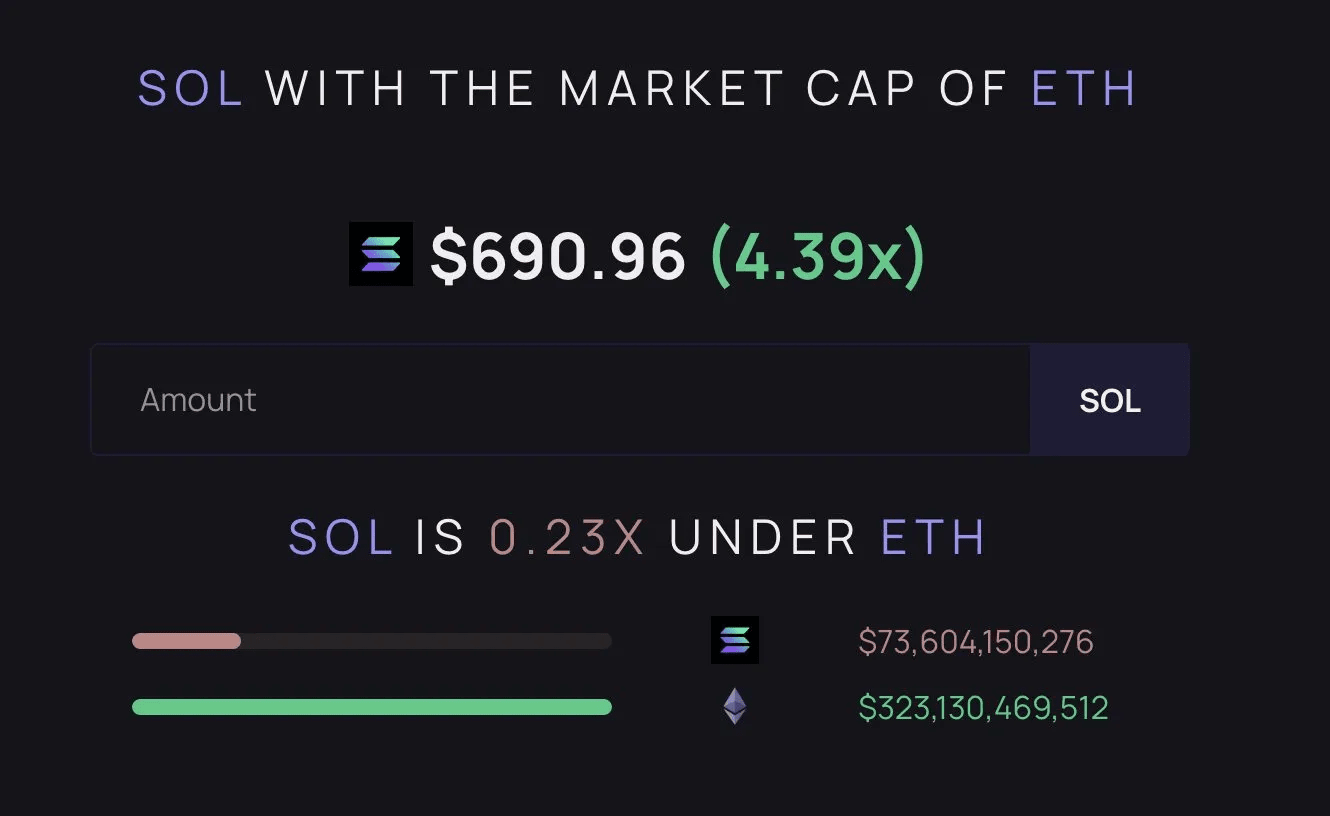
Task: Click the 0.23X ratio text
Action: (567, 538)
